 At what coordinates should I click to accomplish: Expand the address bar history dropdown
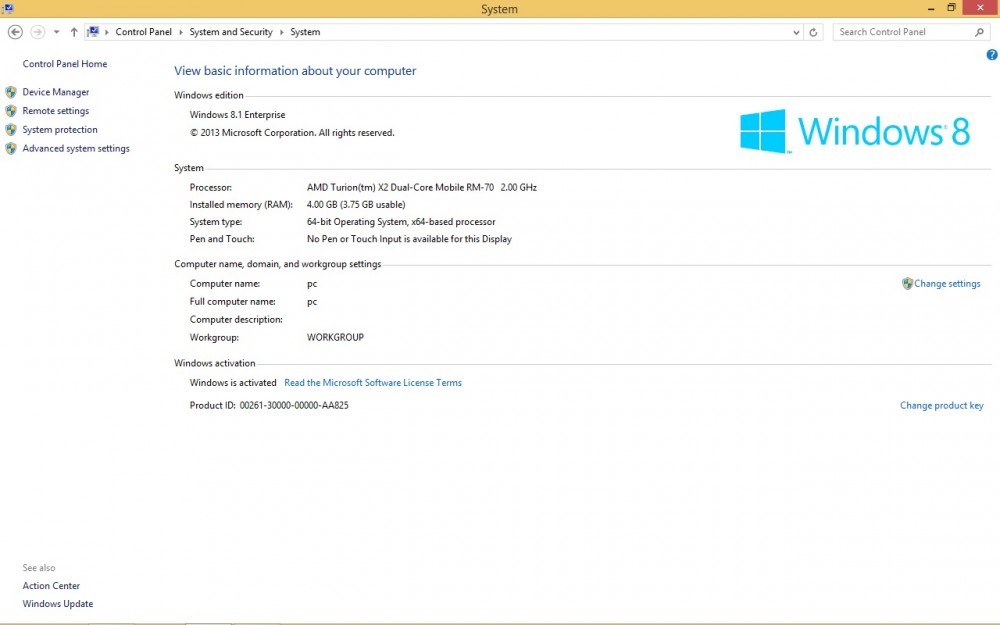(x=796, y=33)
